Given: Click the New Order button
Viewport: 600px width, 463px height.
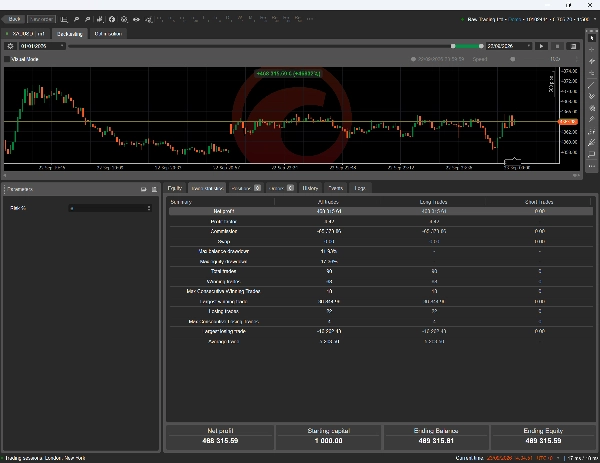Looking at the screenshot, I should [x=41, y=19].
